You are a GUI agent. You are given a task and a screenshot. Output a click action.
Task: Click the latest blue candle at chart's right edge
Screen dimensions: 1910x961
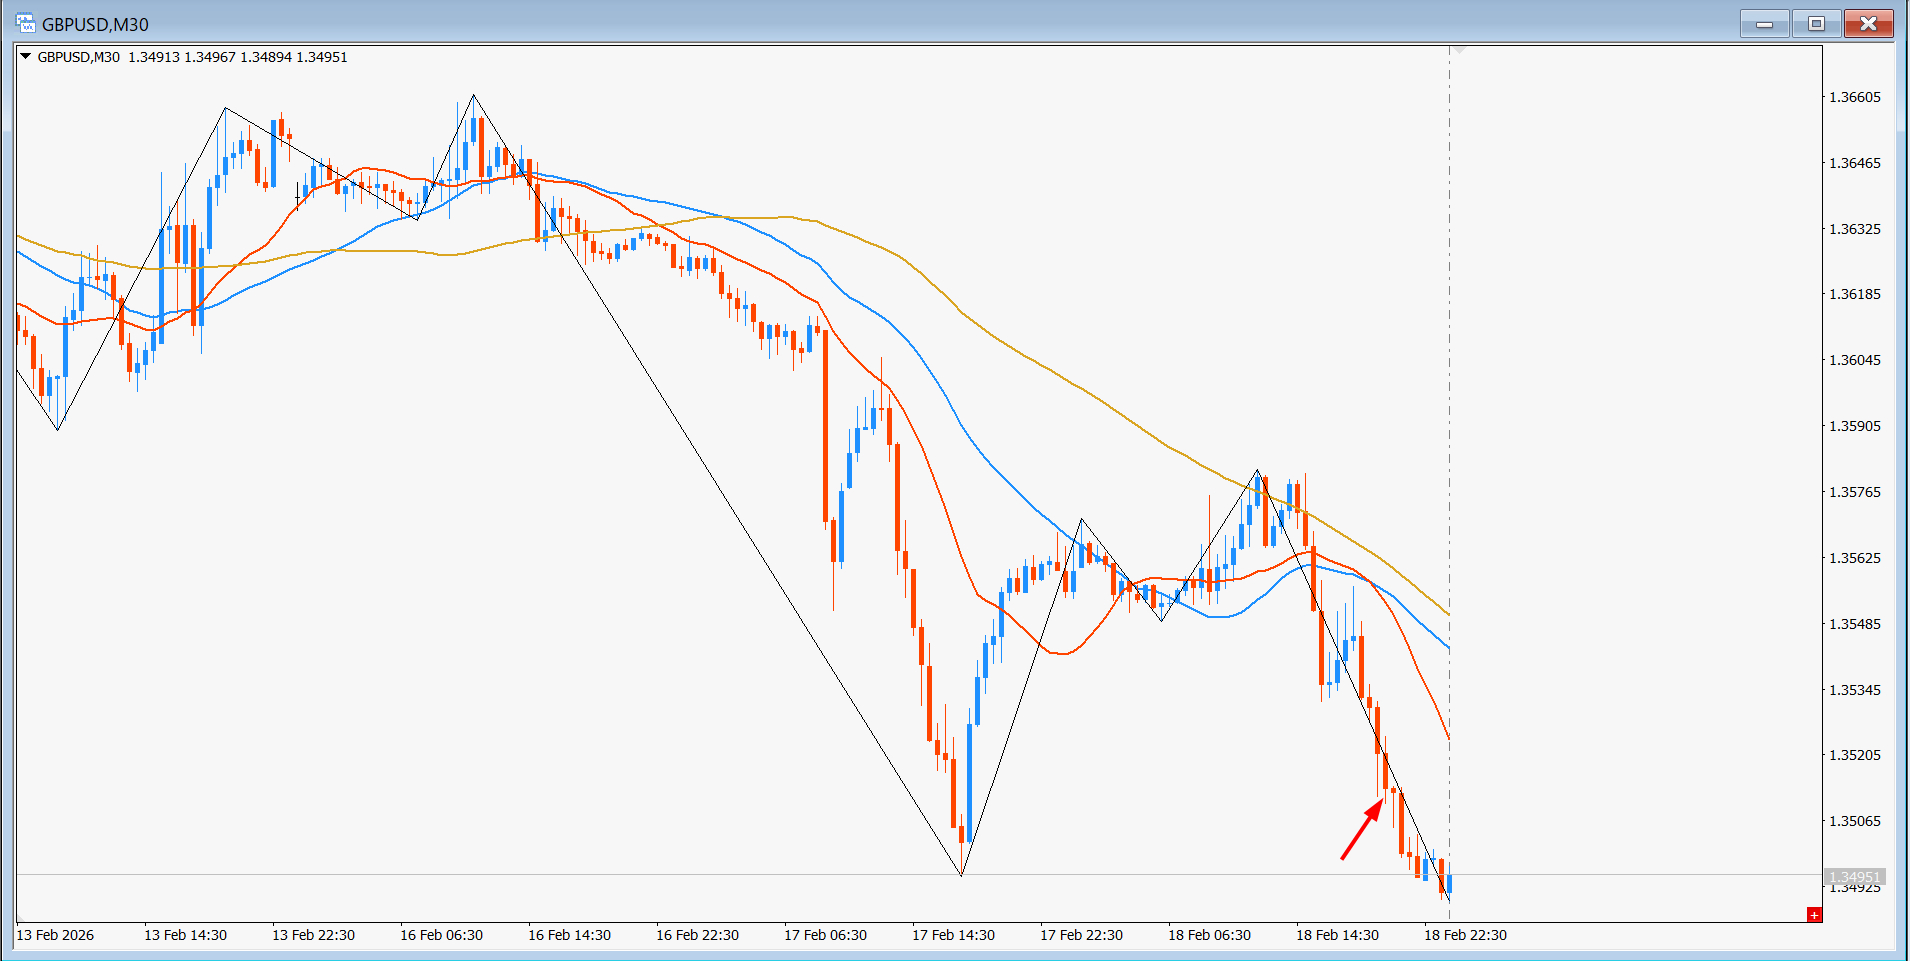(x=1449, y=883)
